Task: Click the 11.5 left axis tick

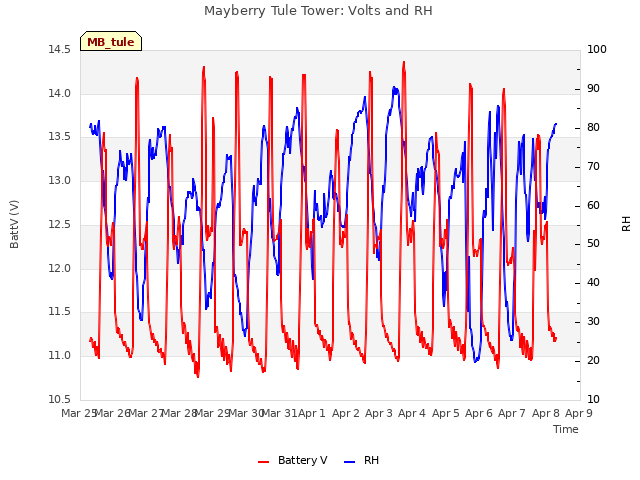Action: click(x=60, y=311)
